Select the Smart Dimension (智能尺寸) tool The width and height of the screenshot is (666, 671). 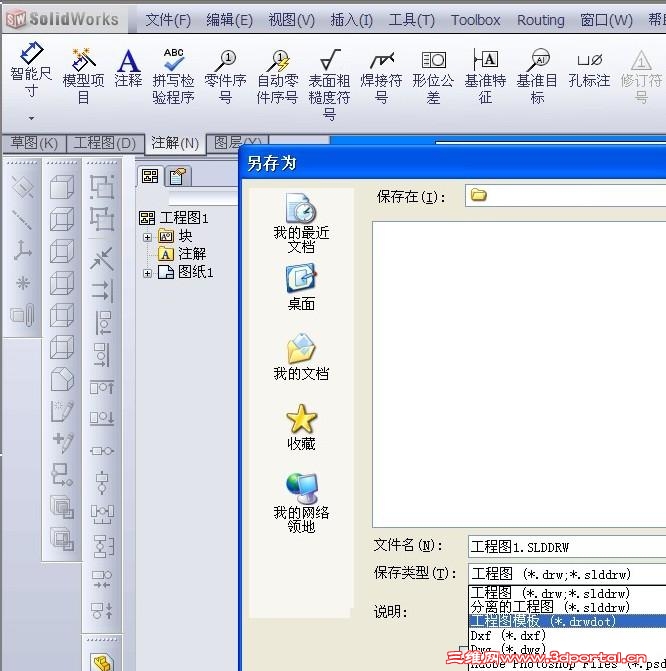tap(31, 70)
